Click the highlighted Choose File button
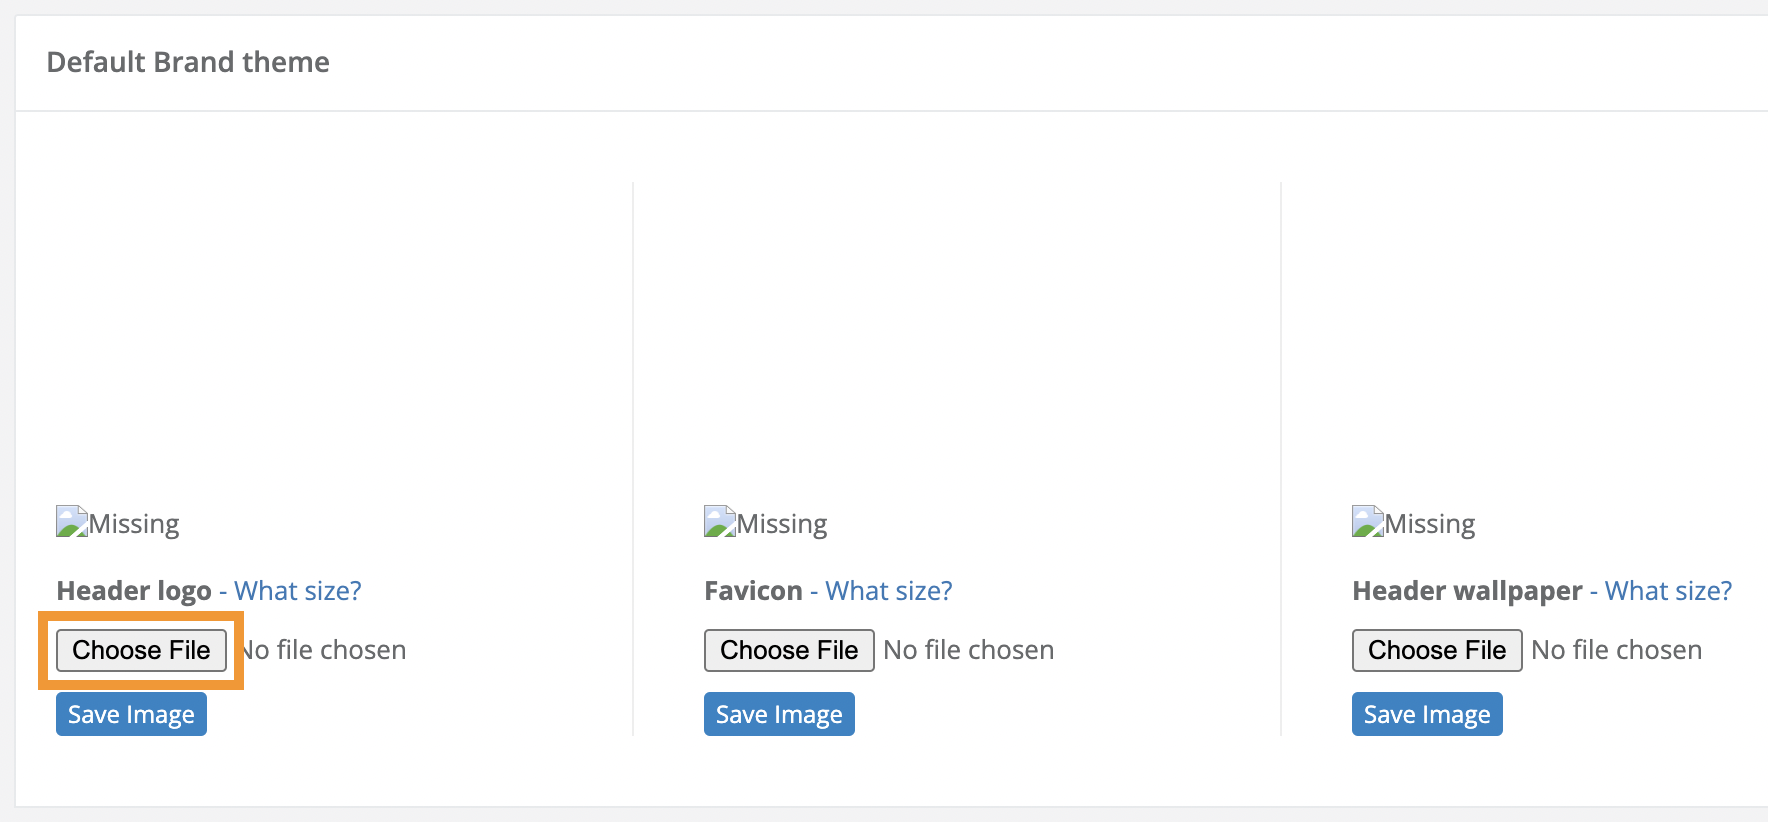Image resolution: width=1768 pixels, height=822 pixels. 141,650
